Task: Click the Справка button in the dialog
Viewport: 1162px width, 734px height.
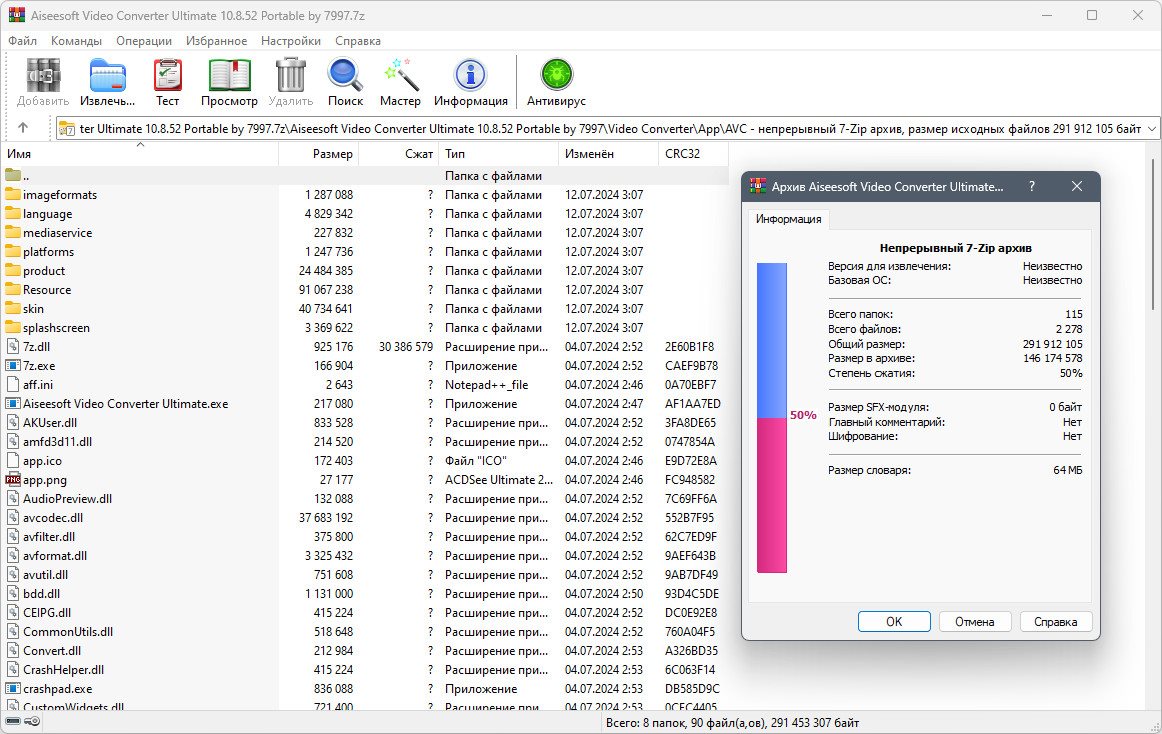Action: 1055,621
